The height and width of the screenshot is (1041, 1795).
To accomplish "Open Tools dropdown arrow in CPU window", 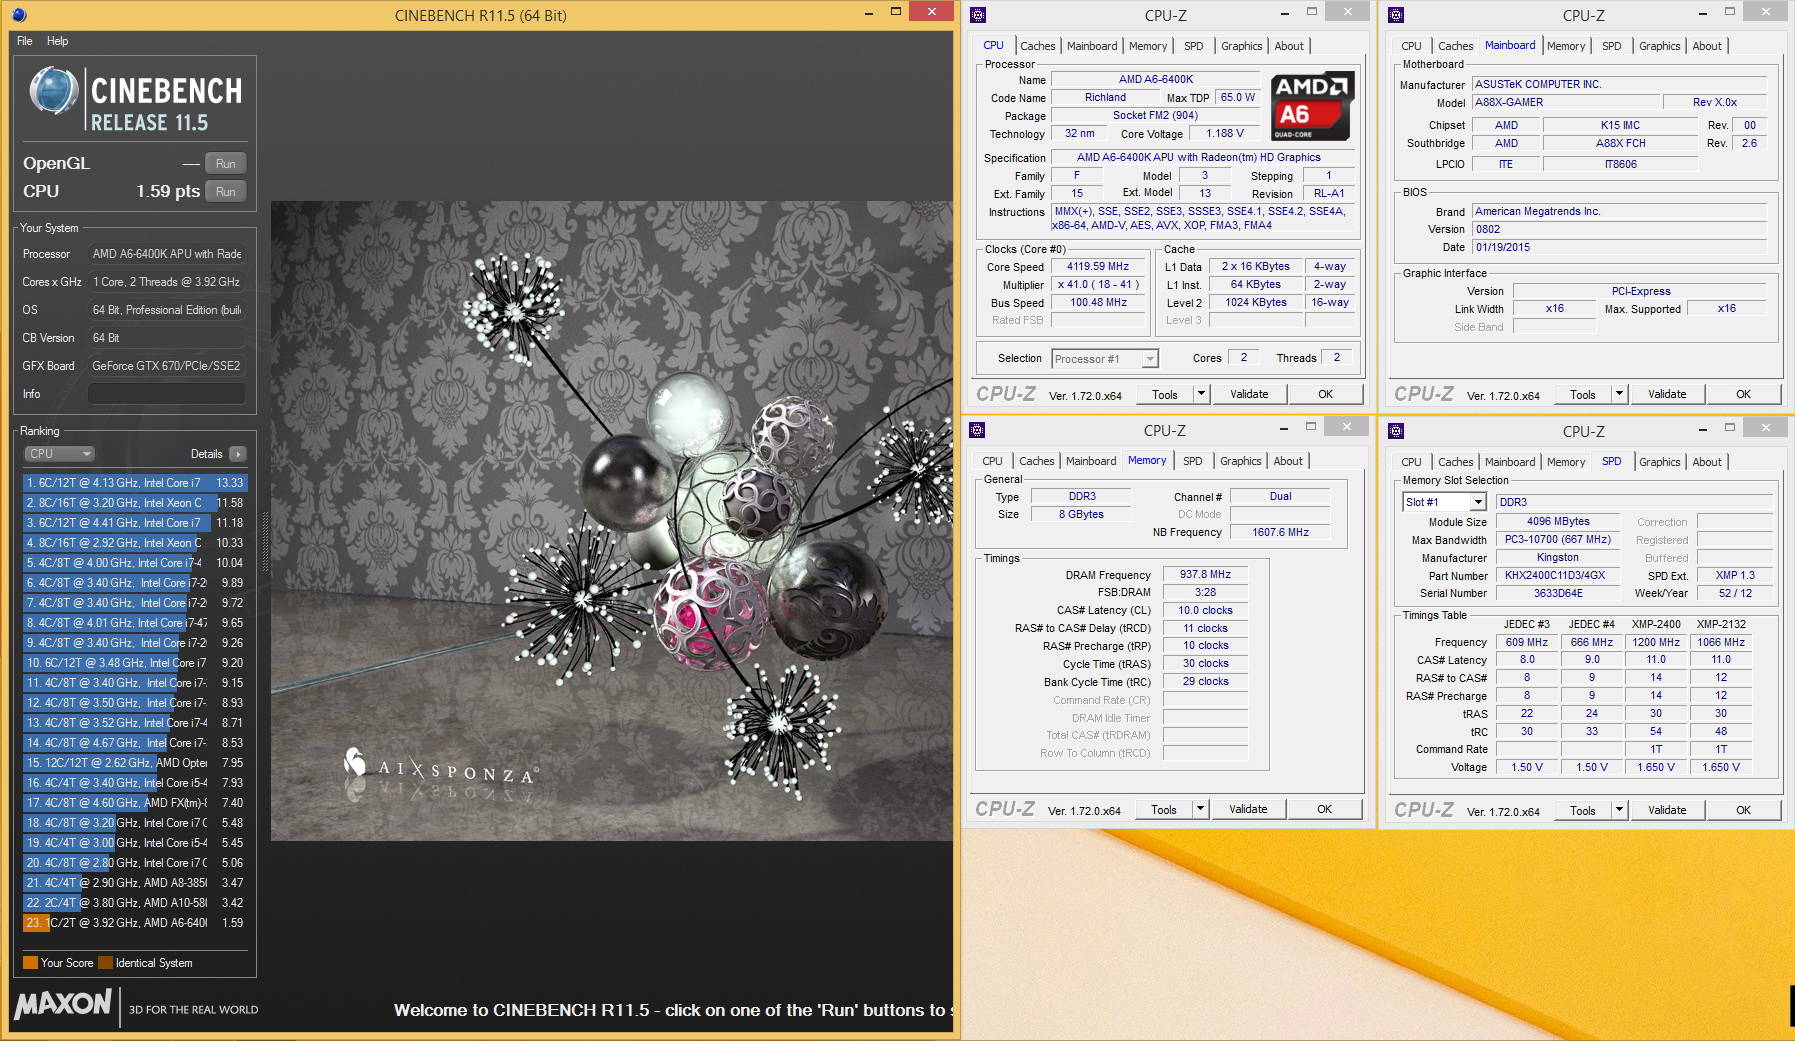I will [x=1202, y=395].
